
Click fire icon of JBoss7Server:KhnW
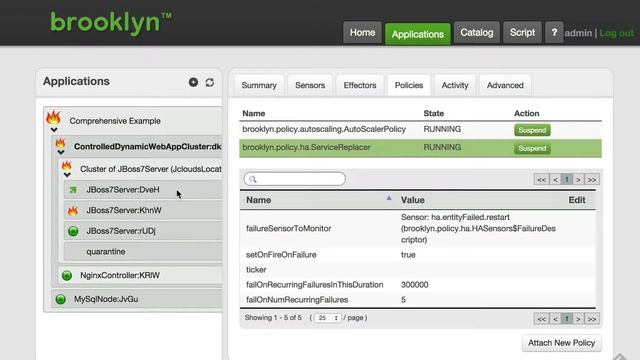tap(73, 211)
